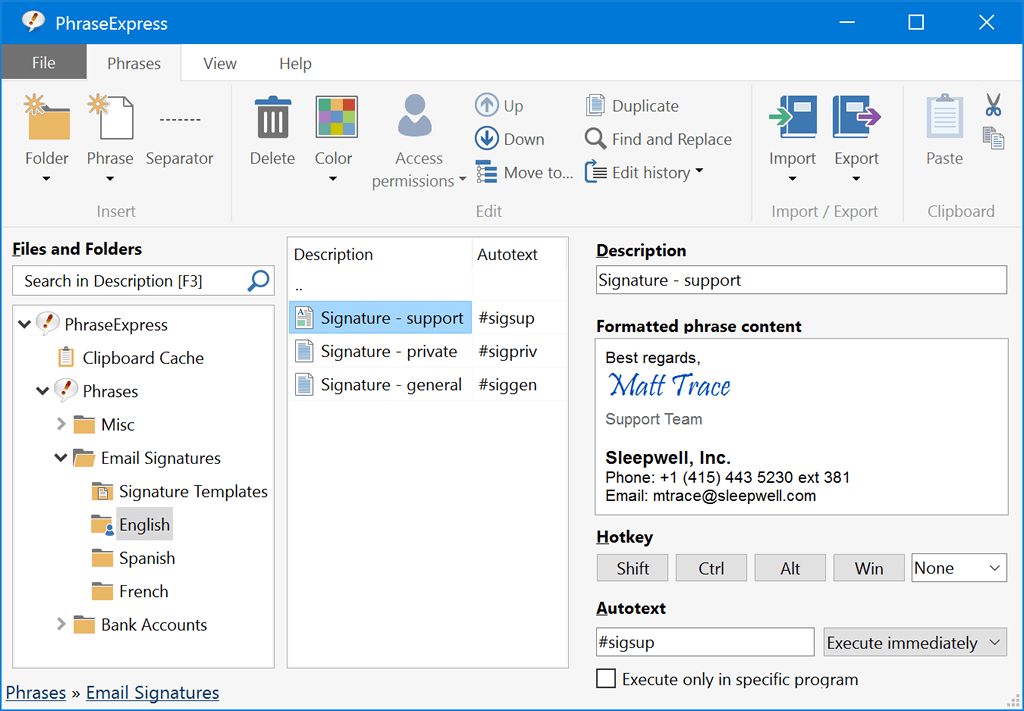
Task: Toggle the Shift hotkey modifier
Action: 632,567
